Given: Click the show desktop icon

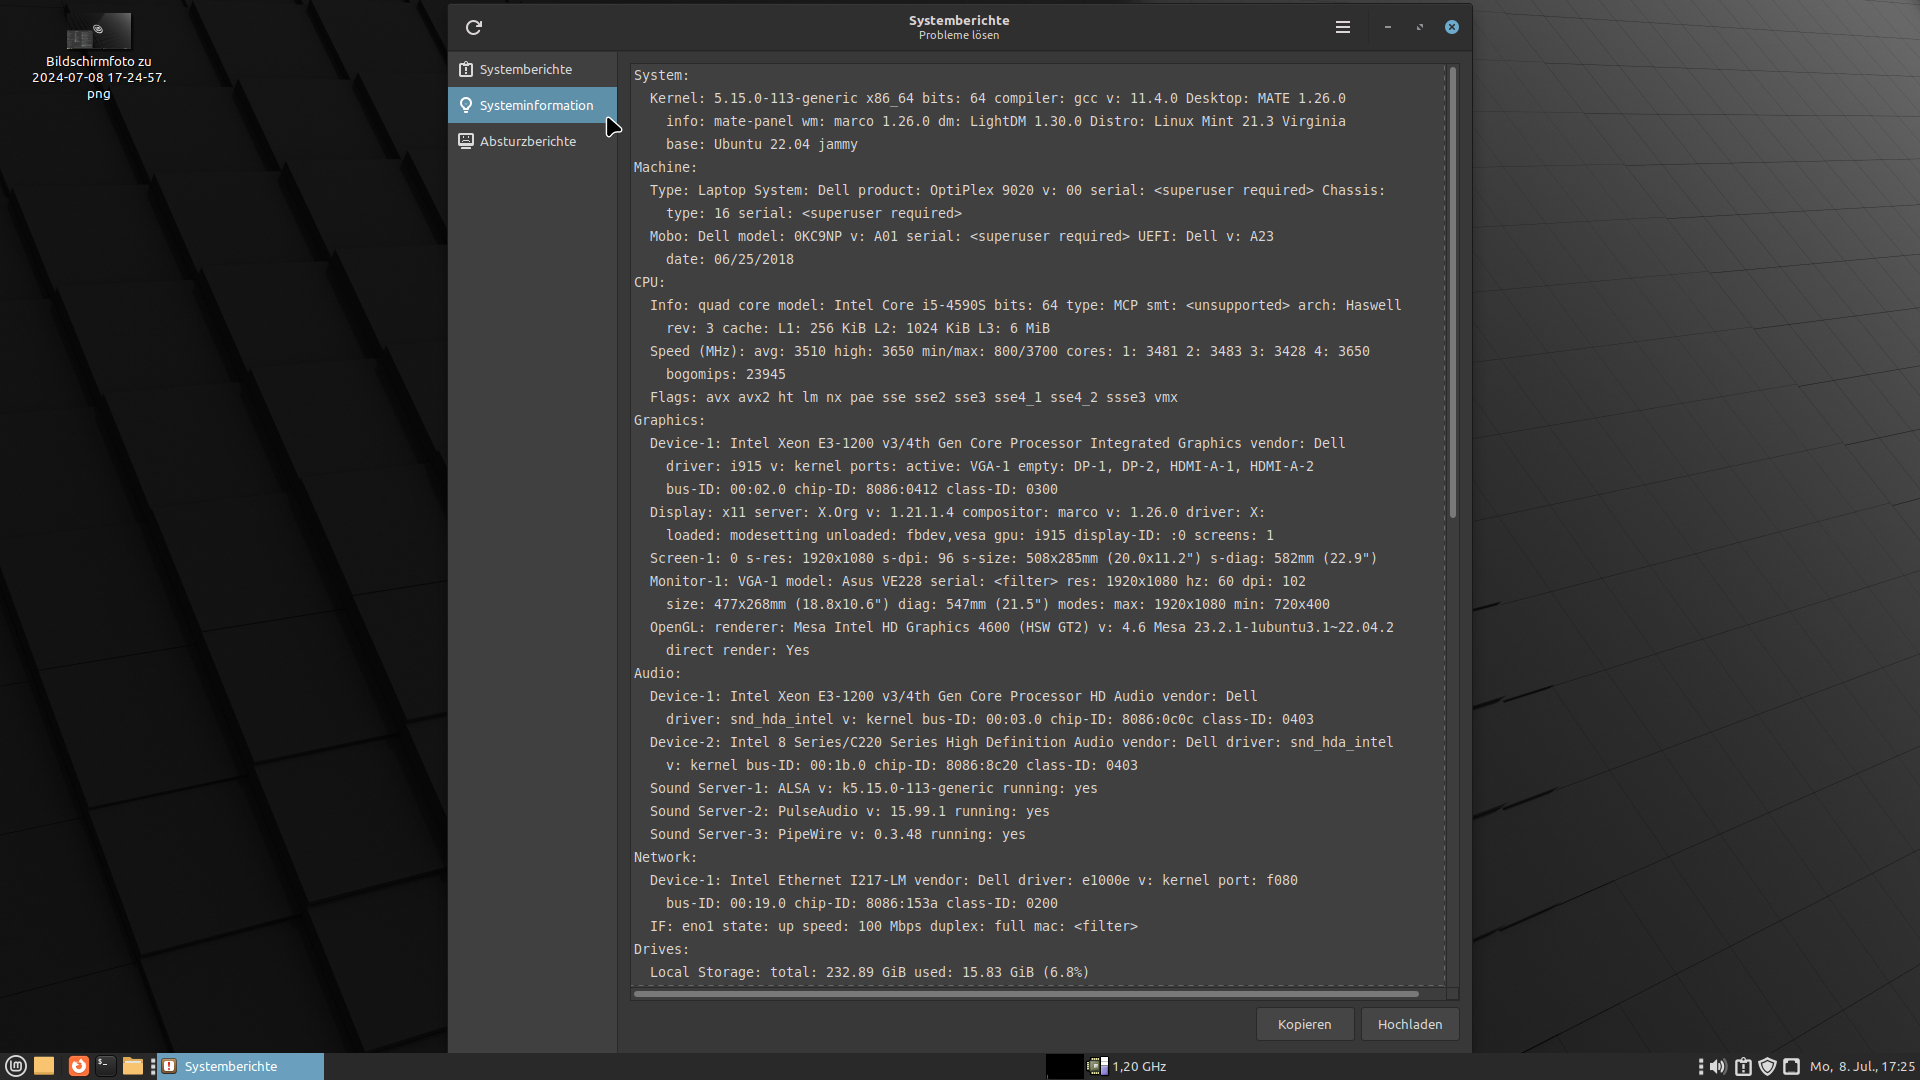Looking at the screenshot, I should pos(44,1066).
